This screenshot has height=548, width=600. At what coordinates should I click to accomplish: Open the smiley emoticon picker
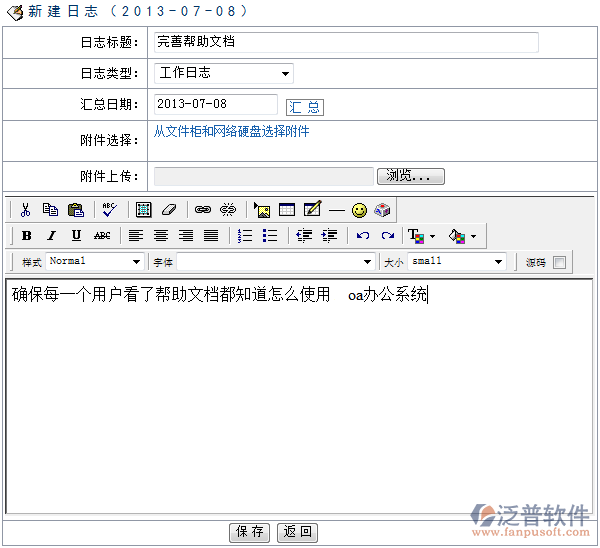tap(359, 210)
